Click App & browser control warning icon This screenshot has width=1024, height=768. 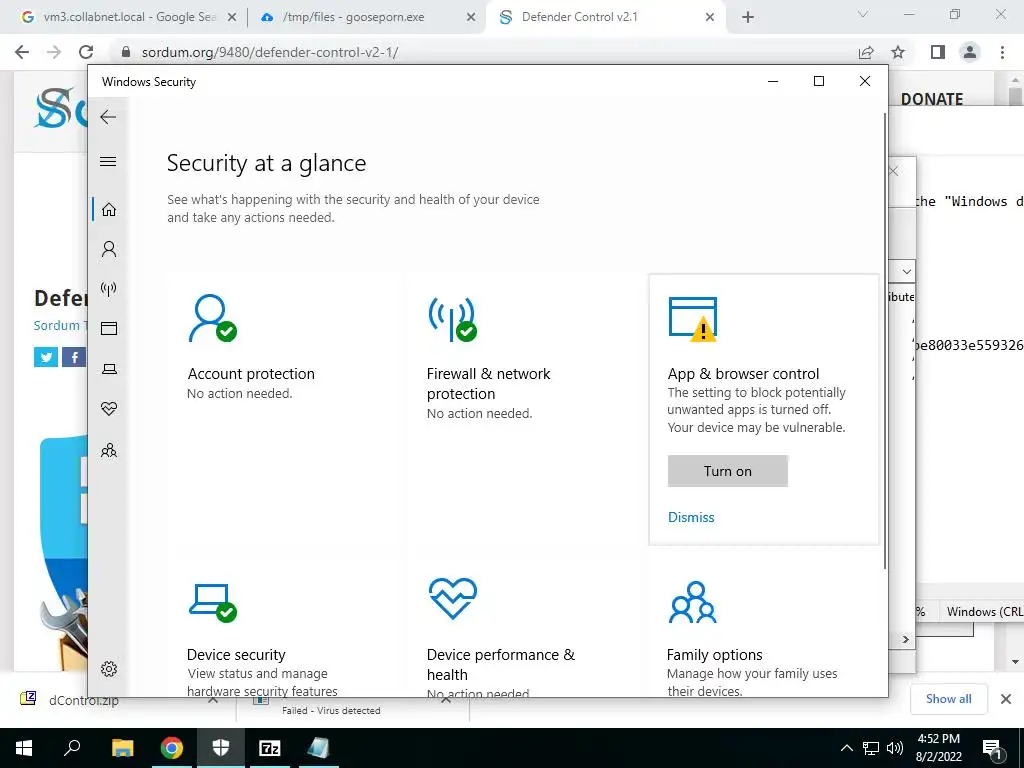[693, 319]
